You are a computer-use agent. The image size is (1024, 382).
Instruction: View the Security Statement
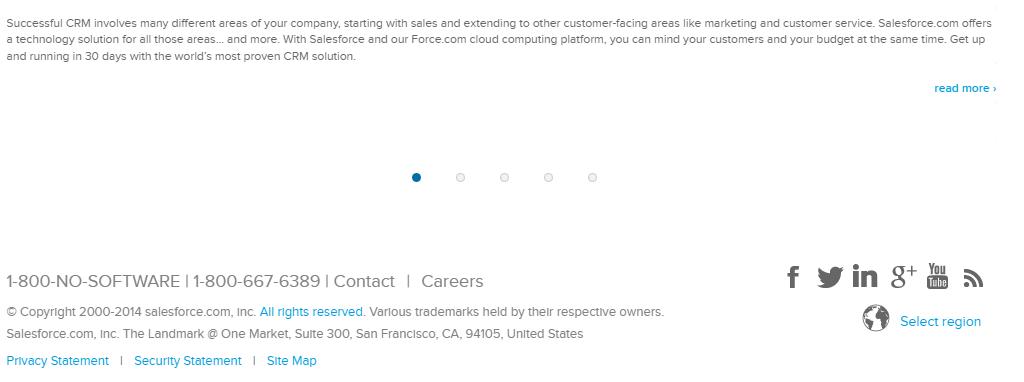[187, 360]
